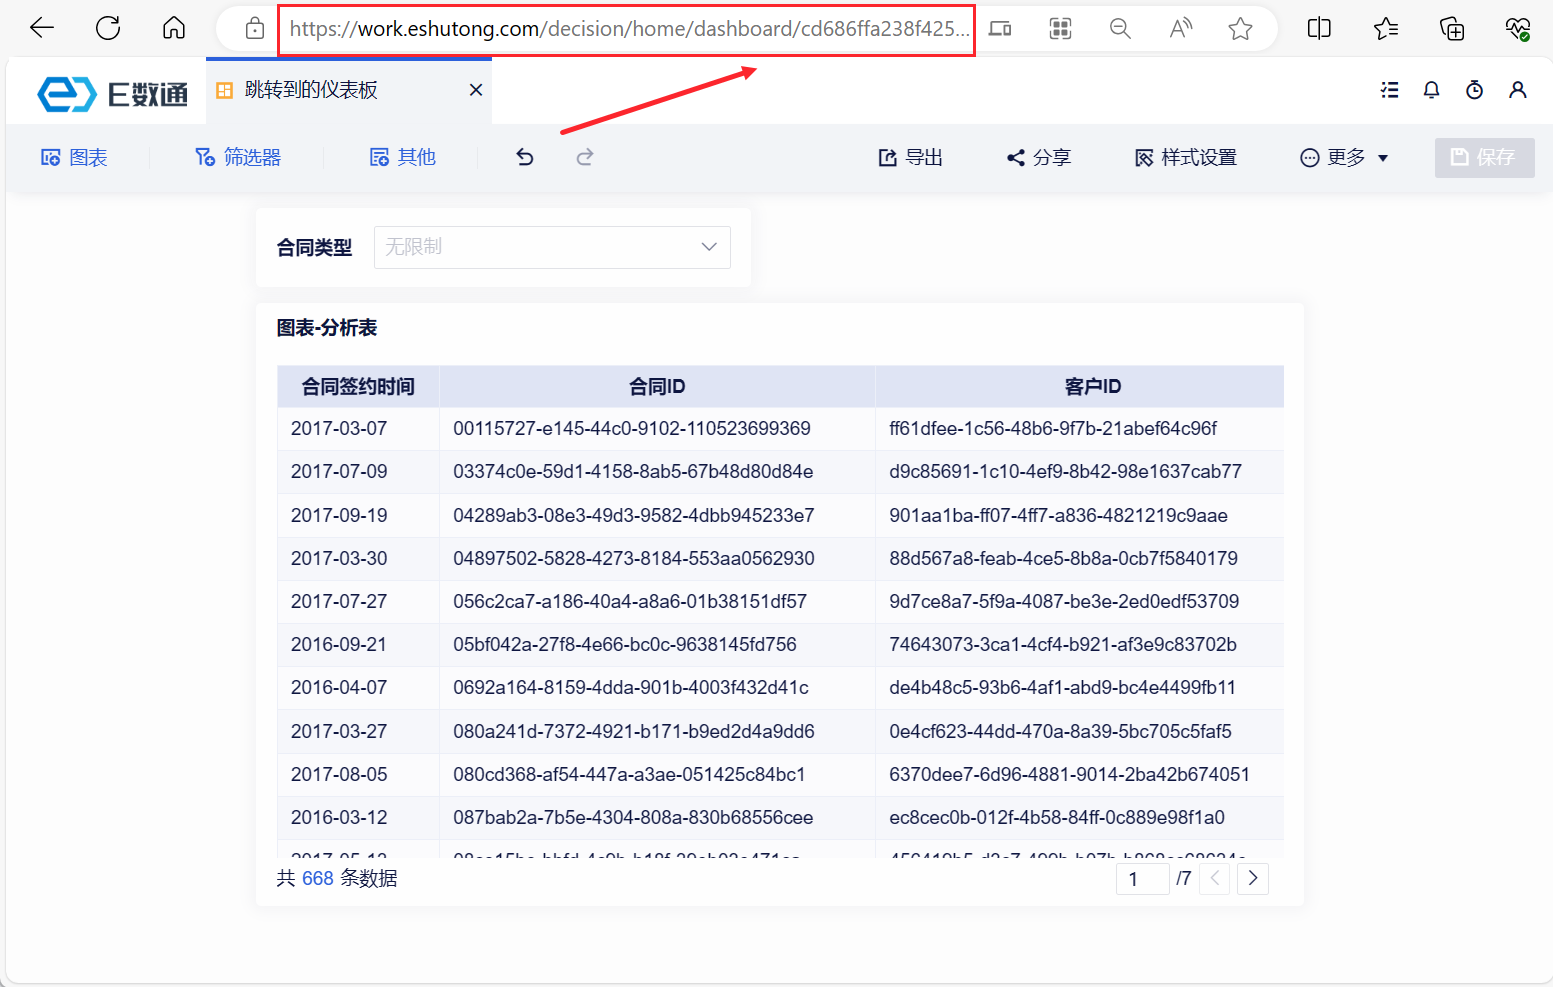This screenshot has width=1553, height=987.
Task: Click the 合同ID column header
Action: [x=657, y=387]
